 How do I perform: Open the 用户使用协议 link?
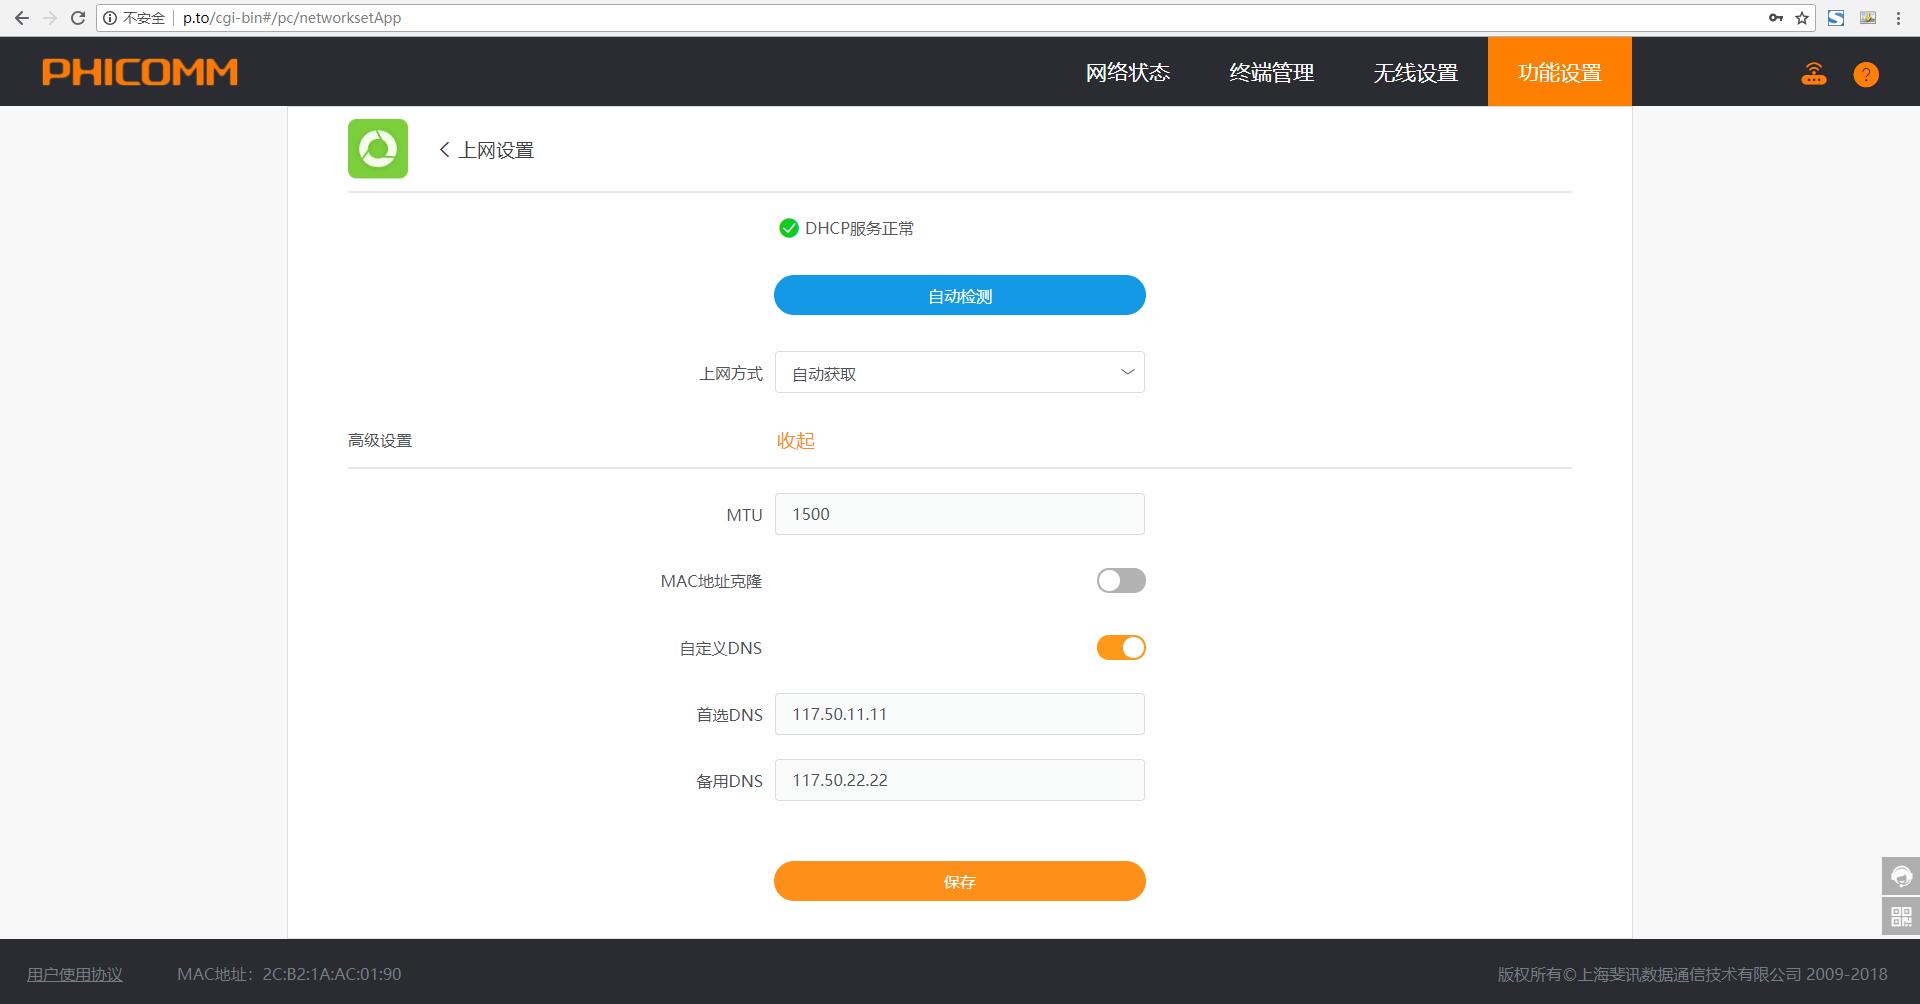coord(75,974)
